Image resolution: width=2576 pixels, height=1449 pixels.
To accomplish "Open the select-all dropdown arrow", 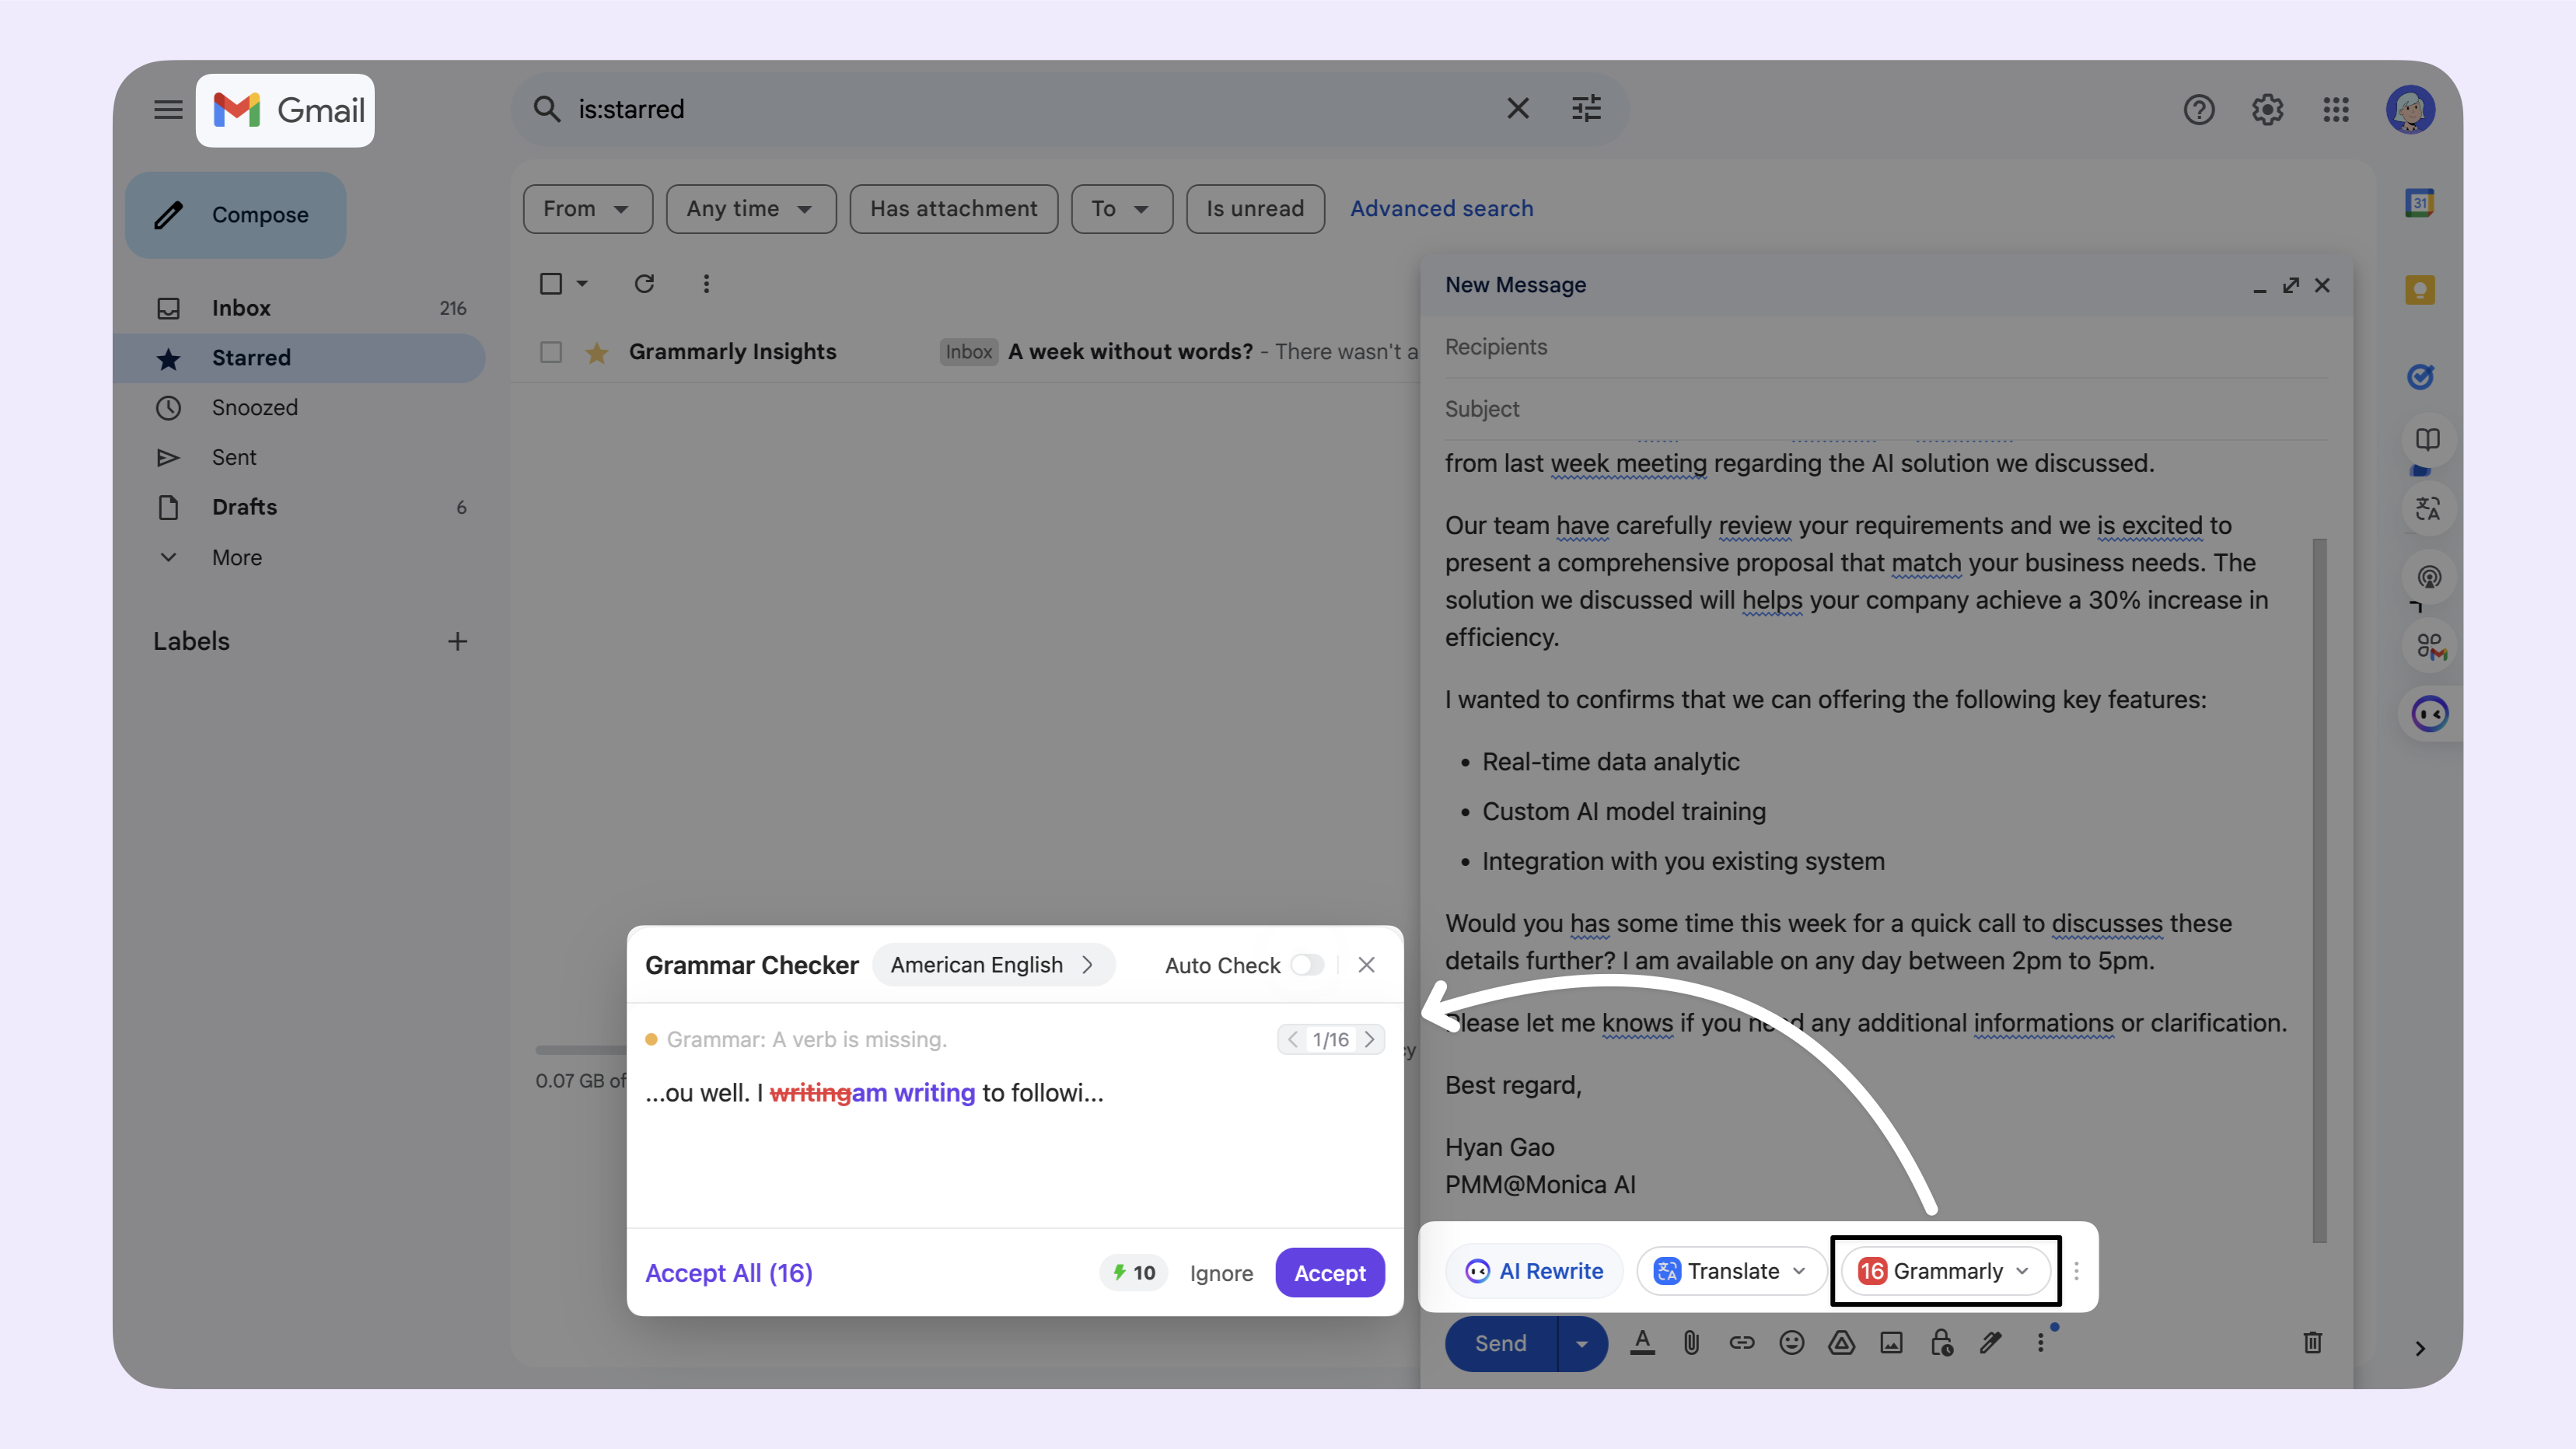I will tap(582, 284).
